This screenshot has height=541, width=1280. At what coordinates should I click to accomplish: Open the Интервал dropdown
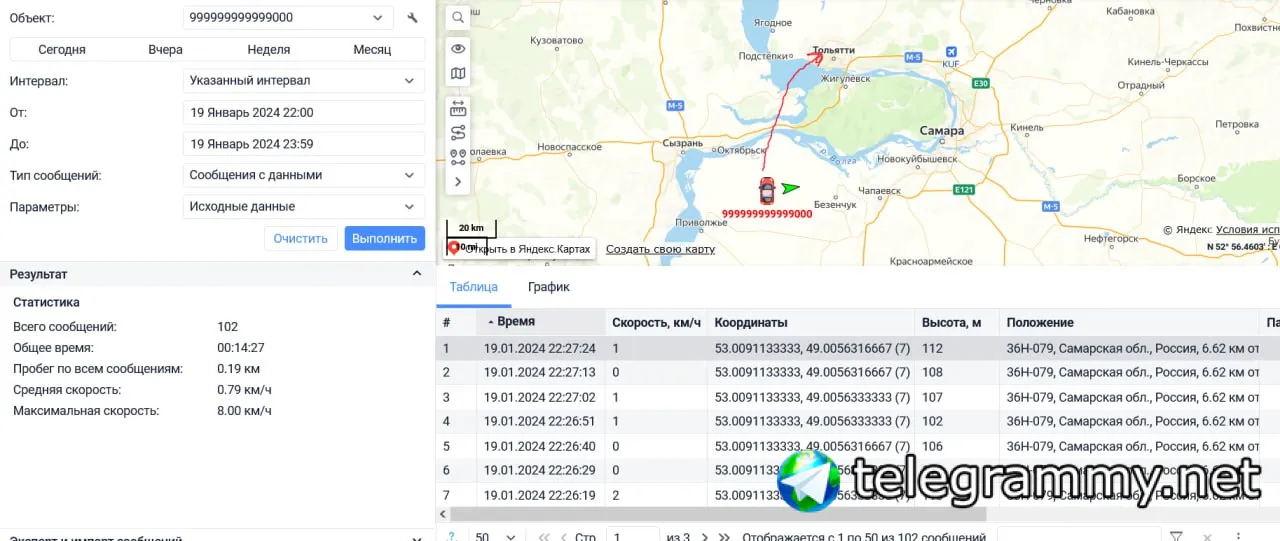click(304, 81)
